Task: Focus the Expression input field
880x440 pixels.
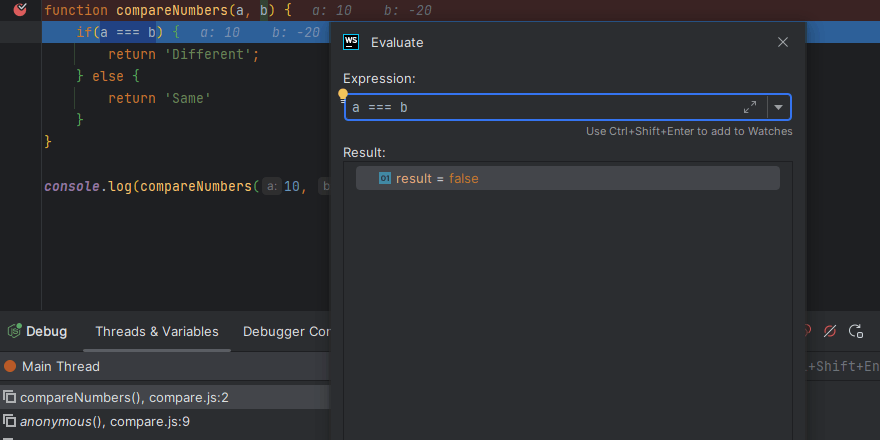Action: coord(540,107)
